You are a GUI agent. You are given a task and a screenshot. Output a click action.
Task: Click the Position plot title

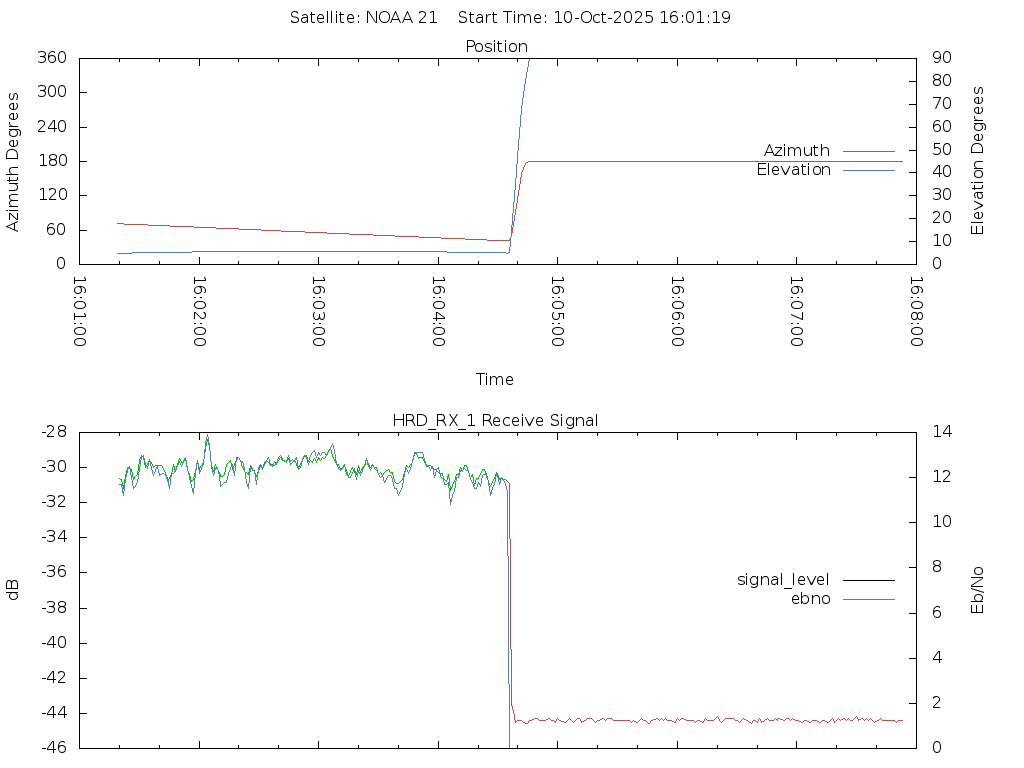click(x=496, y=46)
